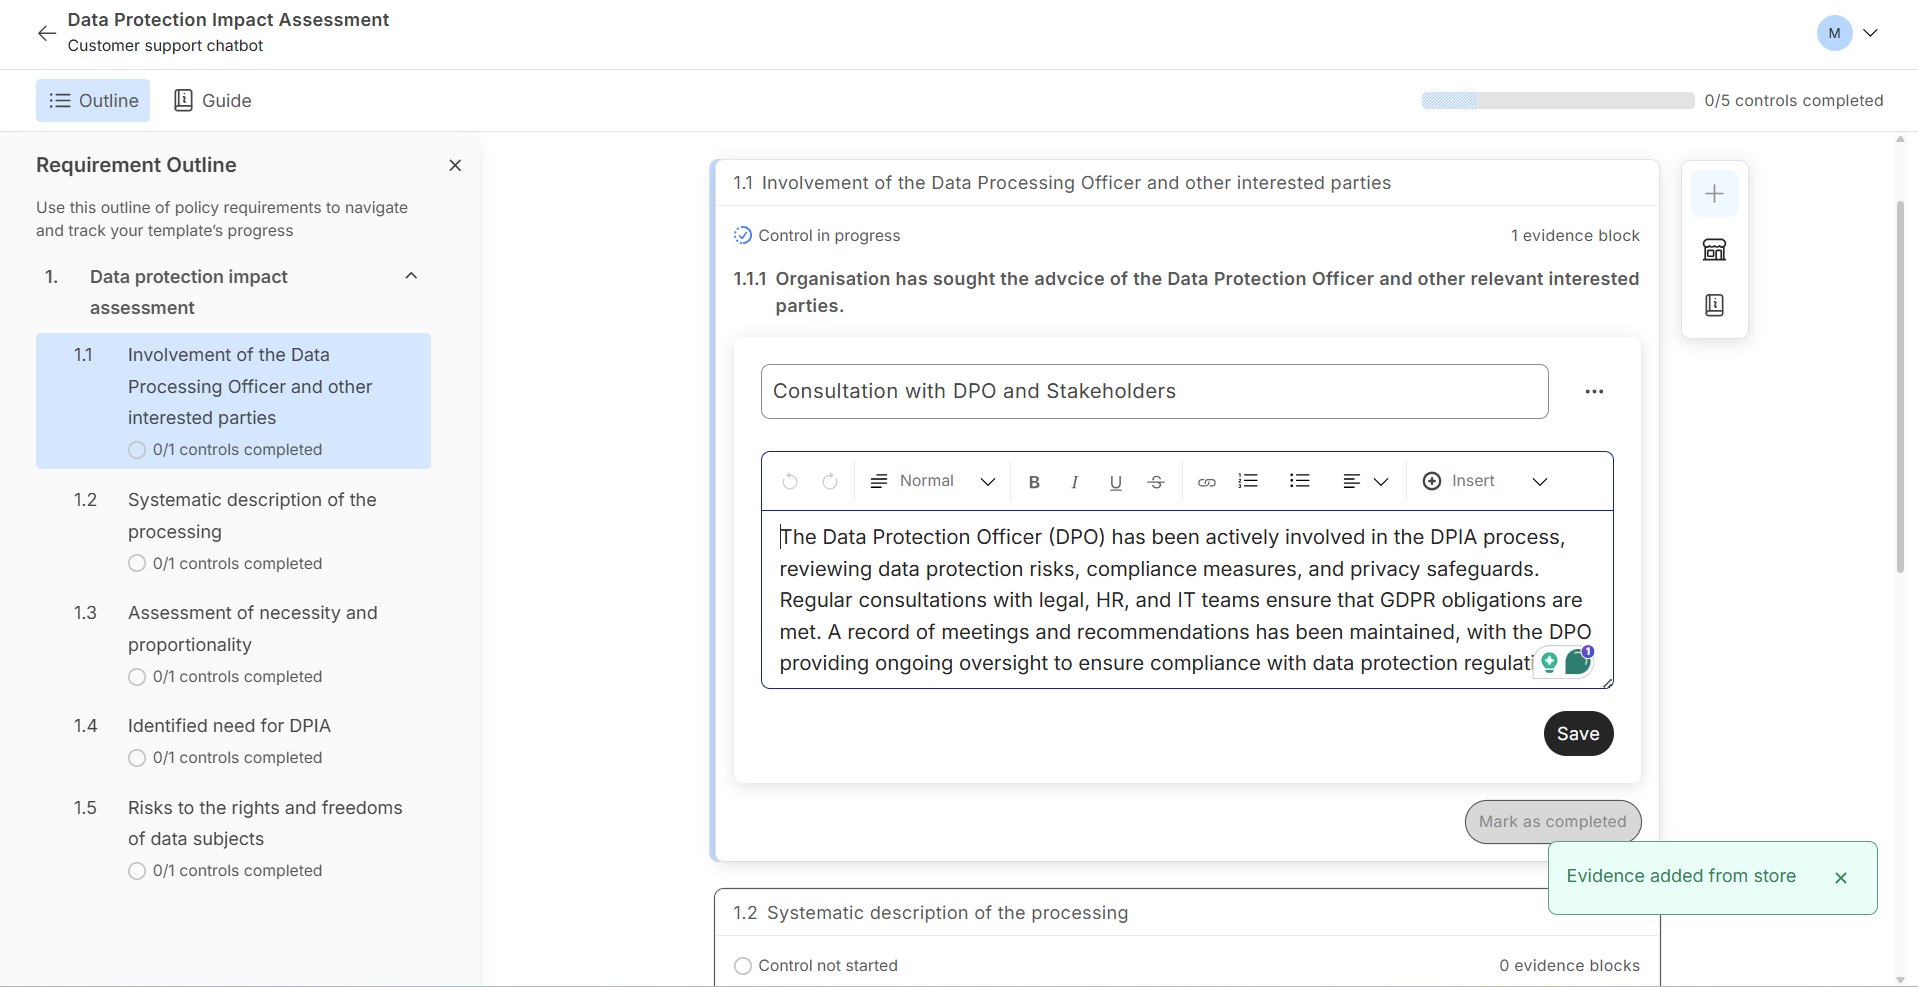Click the circle status under section 1.2

pyautogui.click(x=137, y=564)
